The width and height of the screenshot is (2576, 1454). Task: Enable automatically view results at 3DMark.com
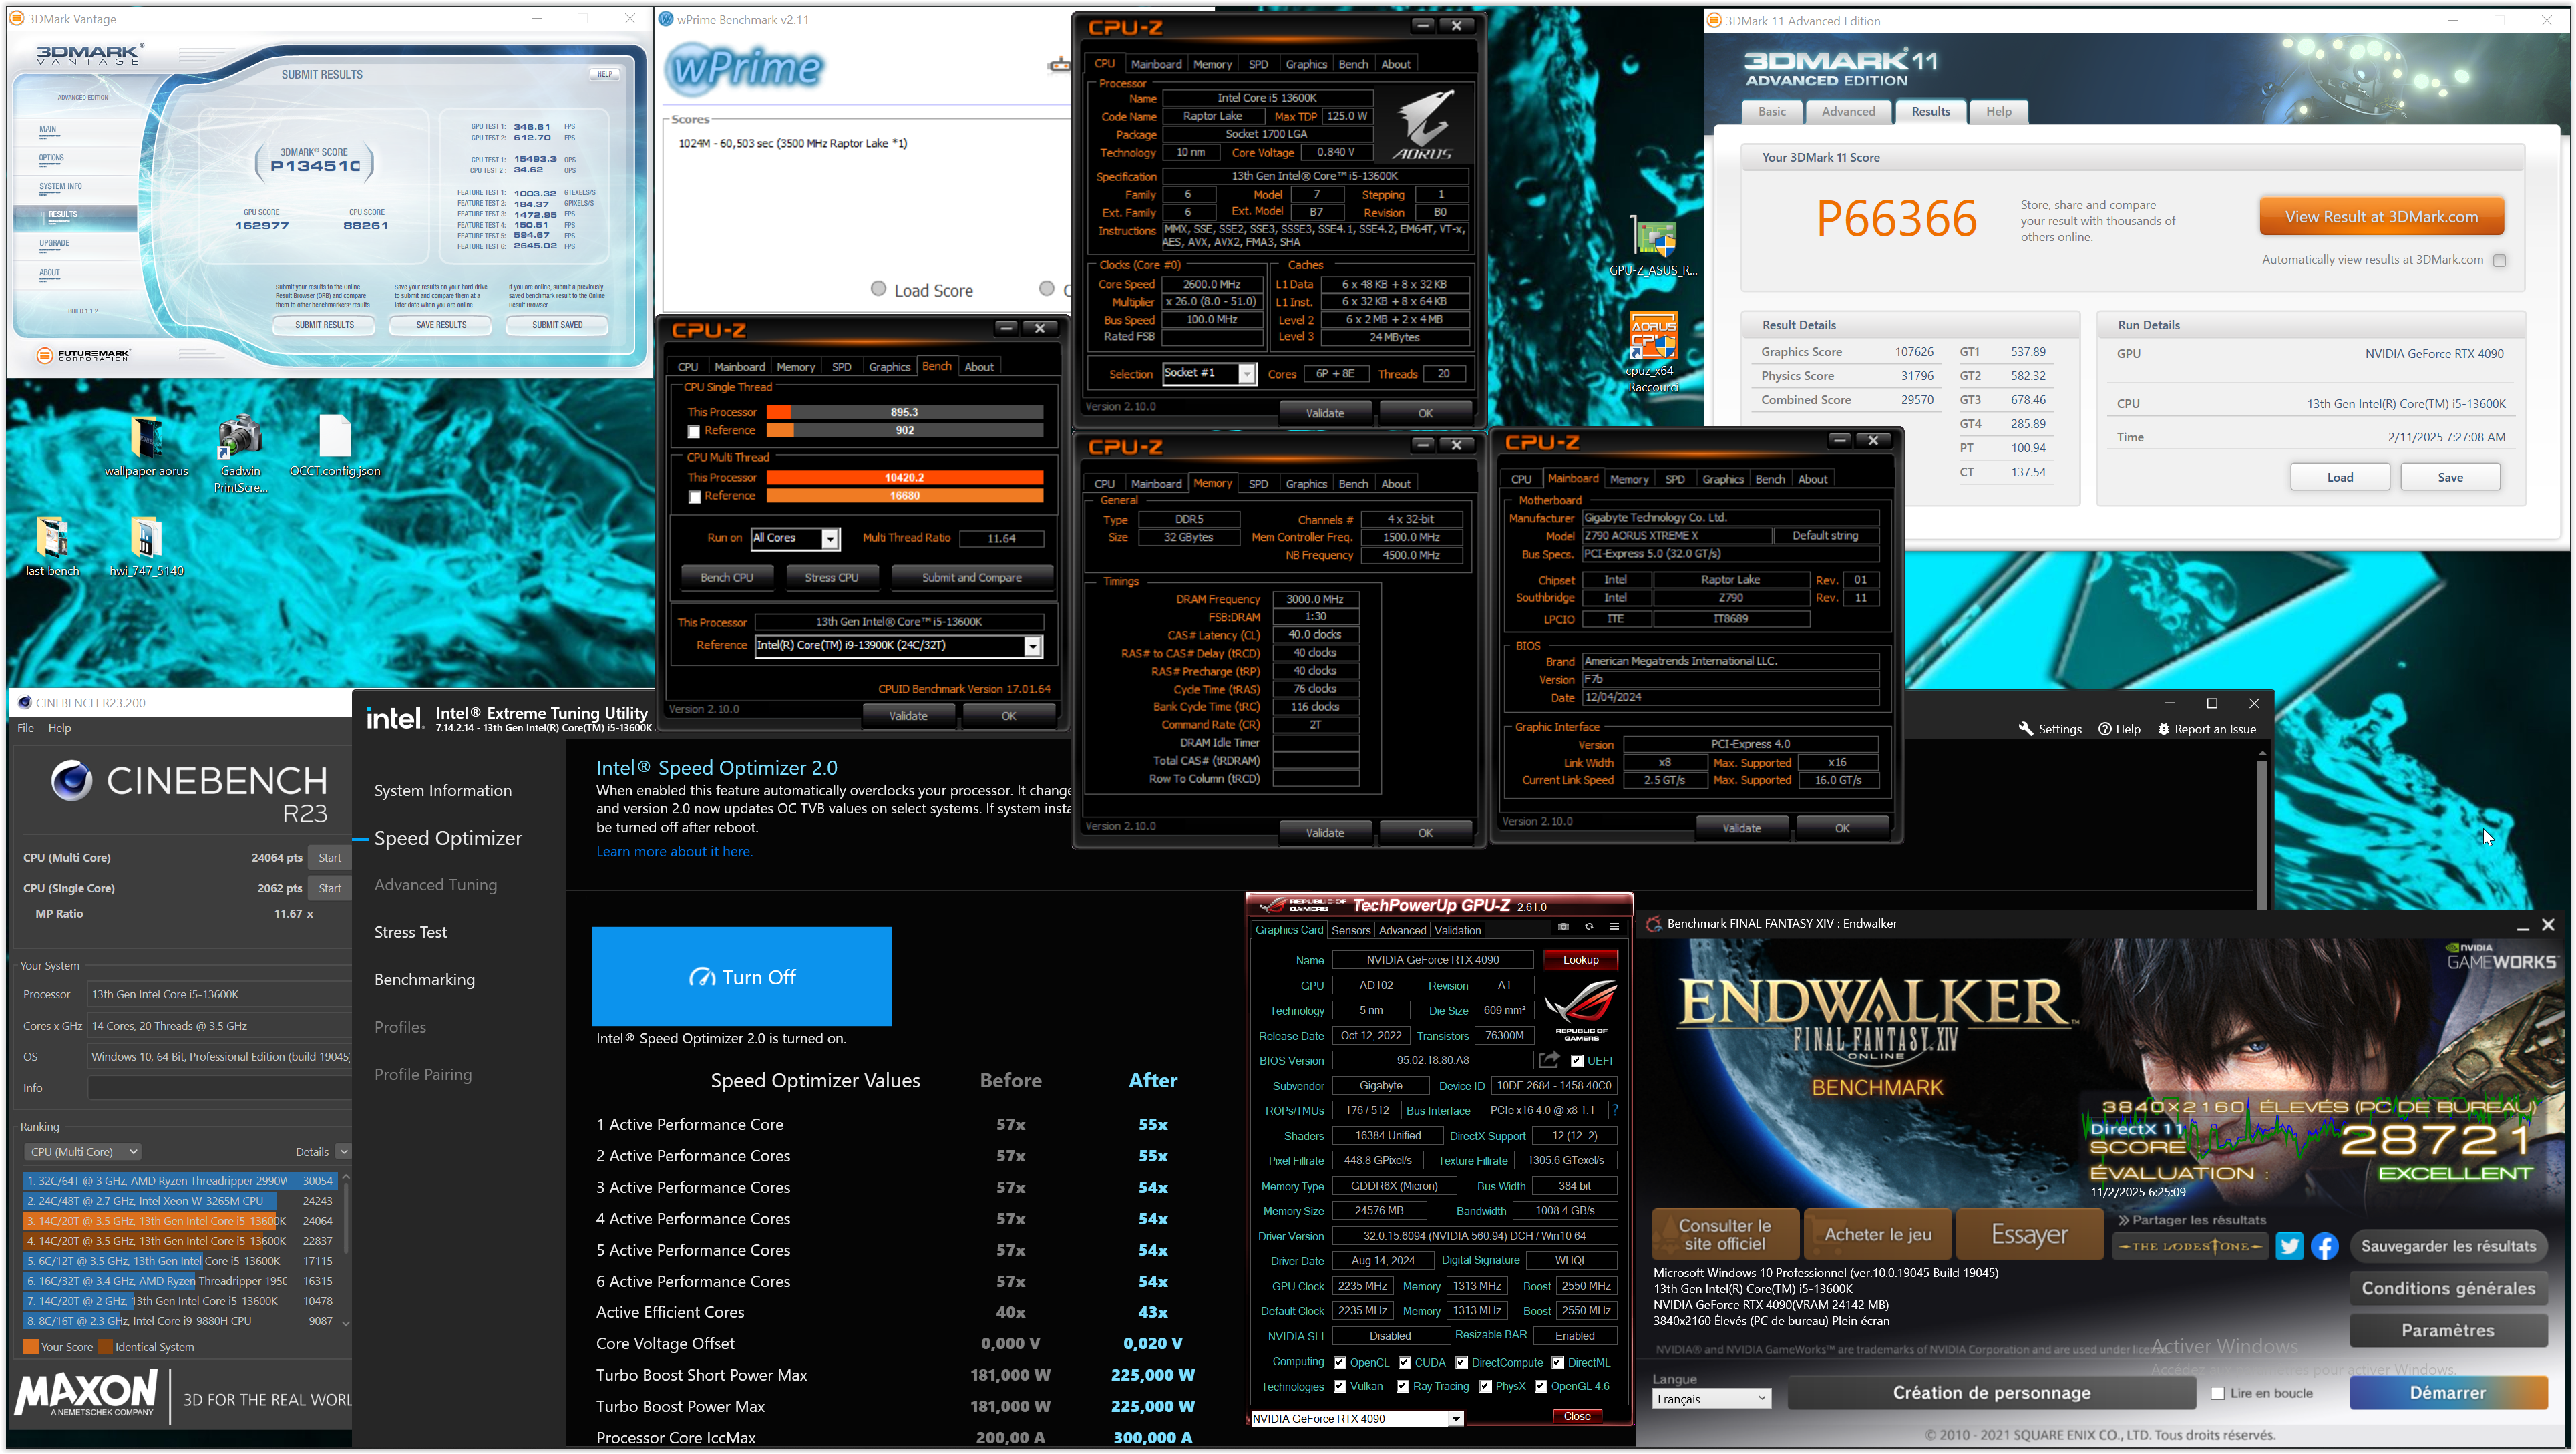pos(2499,261)
